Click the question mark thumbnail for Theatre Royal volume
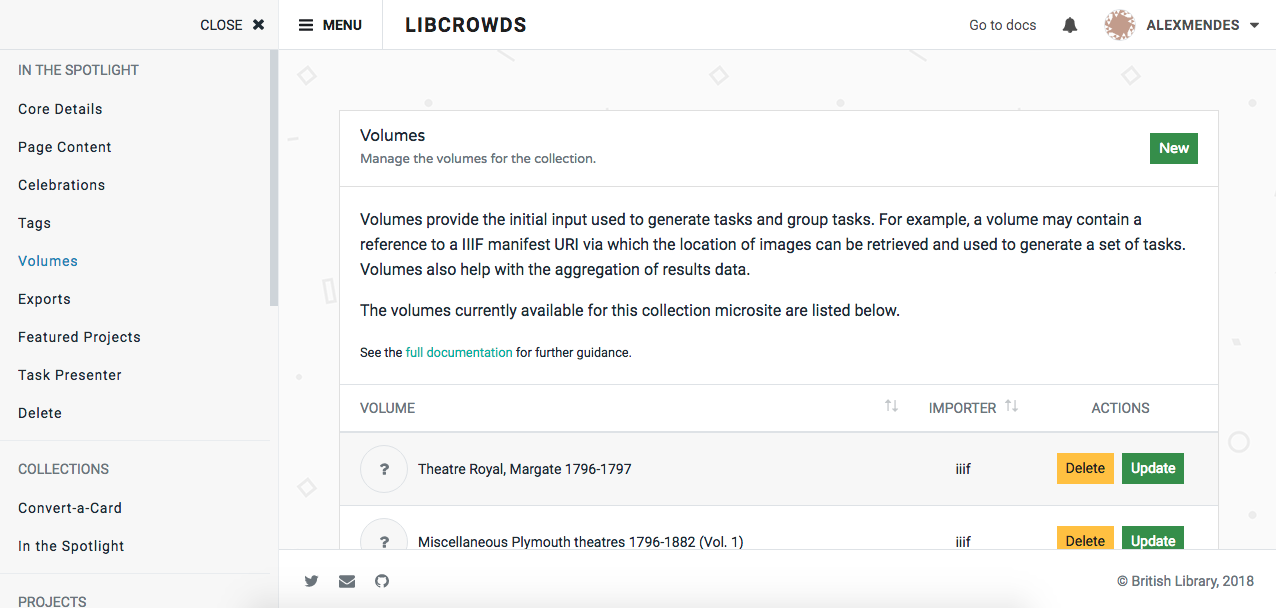This screenshot has height=608, width=1276. point(383,468)
